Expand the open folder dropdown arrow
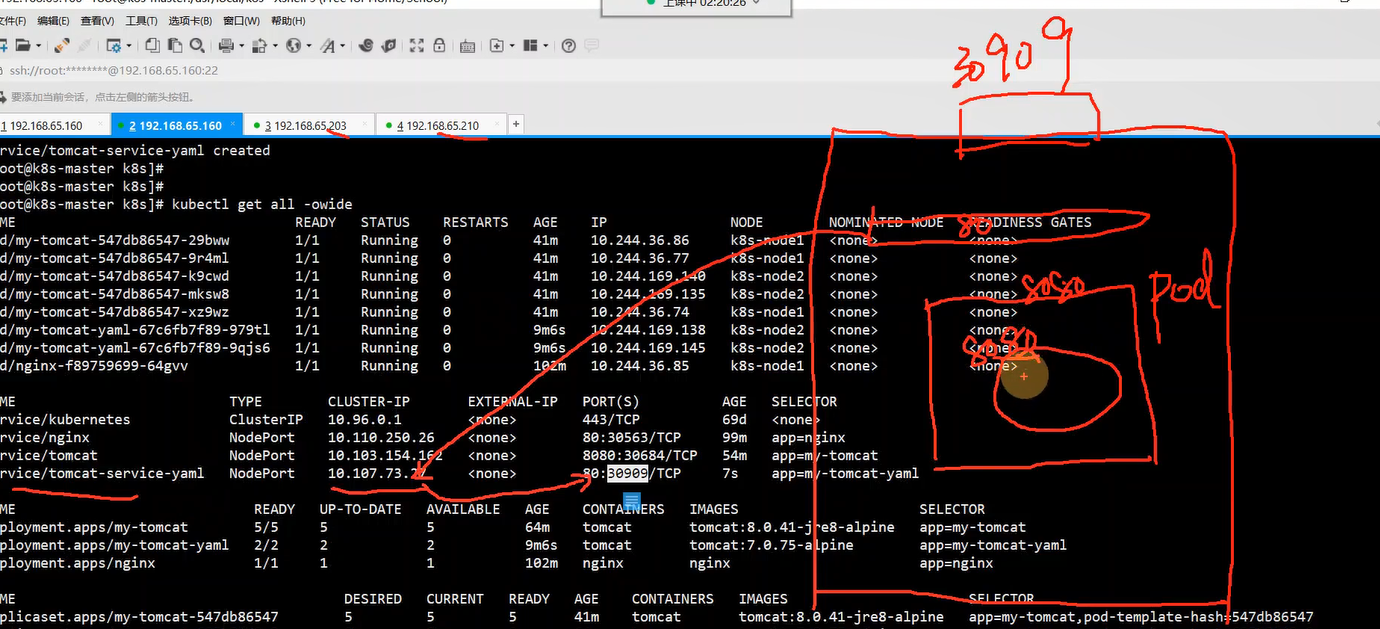The width and height of the screenshot is (1380, 629). click(x=38, y=45)
